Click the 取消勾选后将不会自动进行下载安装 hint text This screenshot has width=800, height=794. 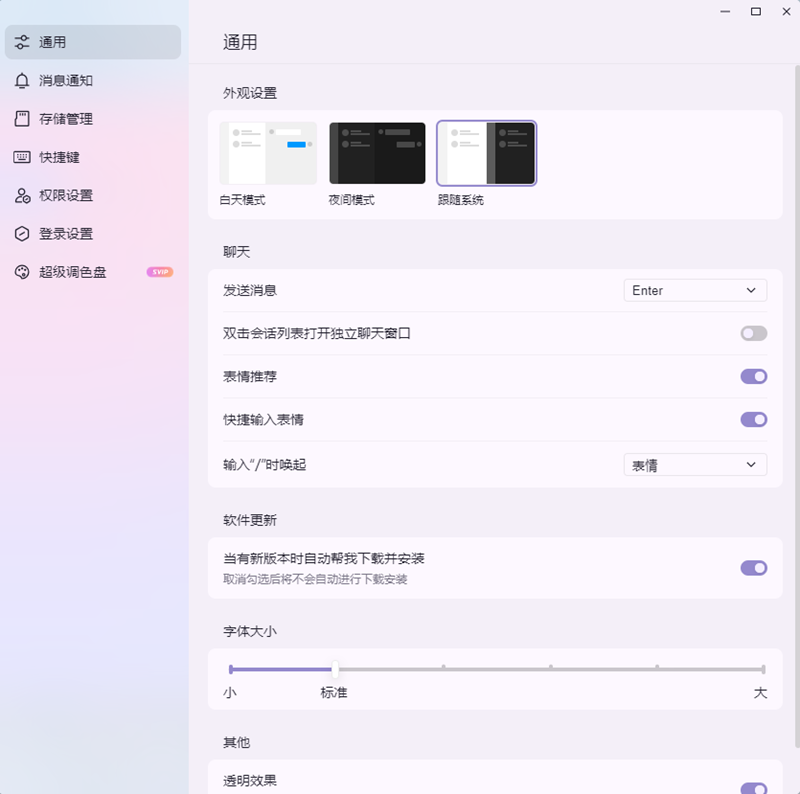(315, 579)
